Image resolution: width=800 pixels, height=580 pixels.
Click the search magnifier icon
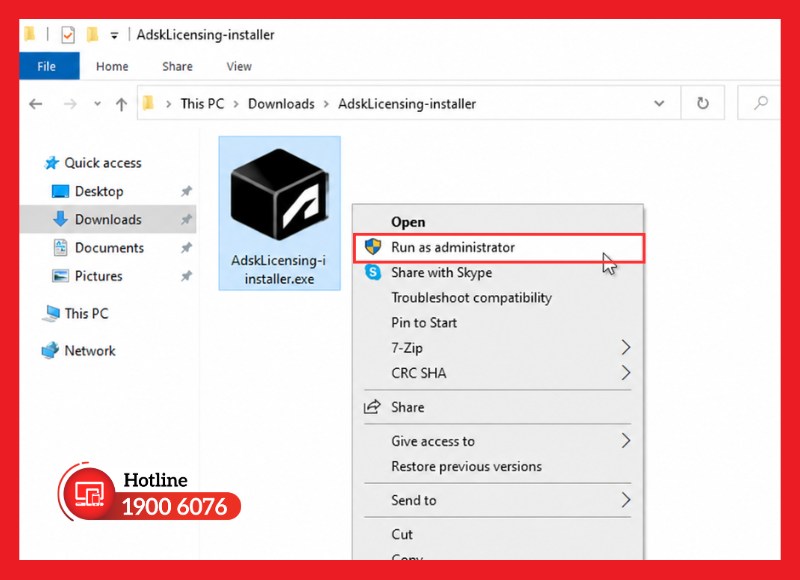pyautogui.click(x=760, y=103)
